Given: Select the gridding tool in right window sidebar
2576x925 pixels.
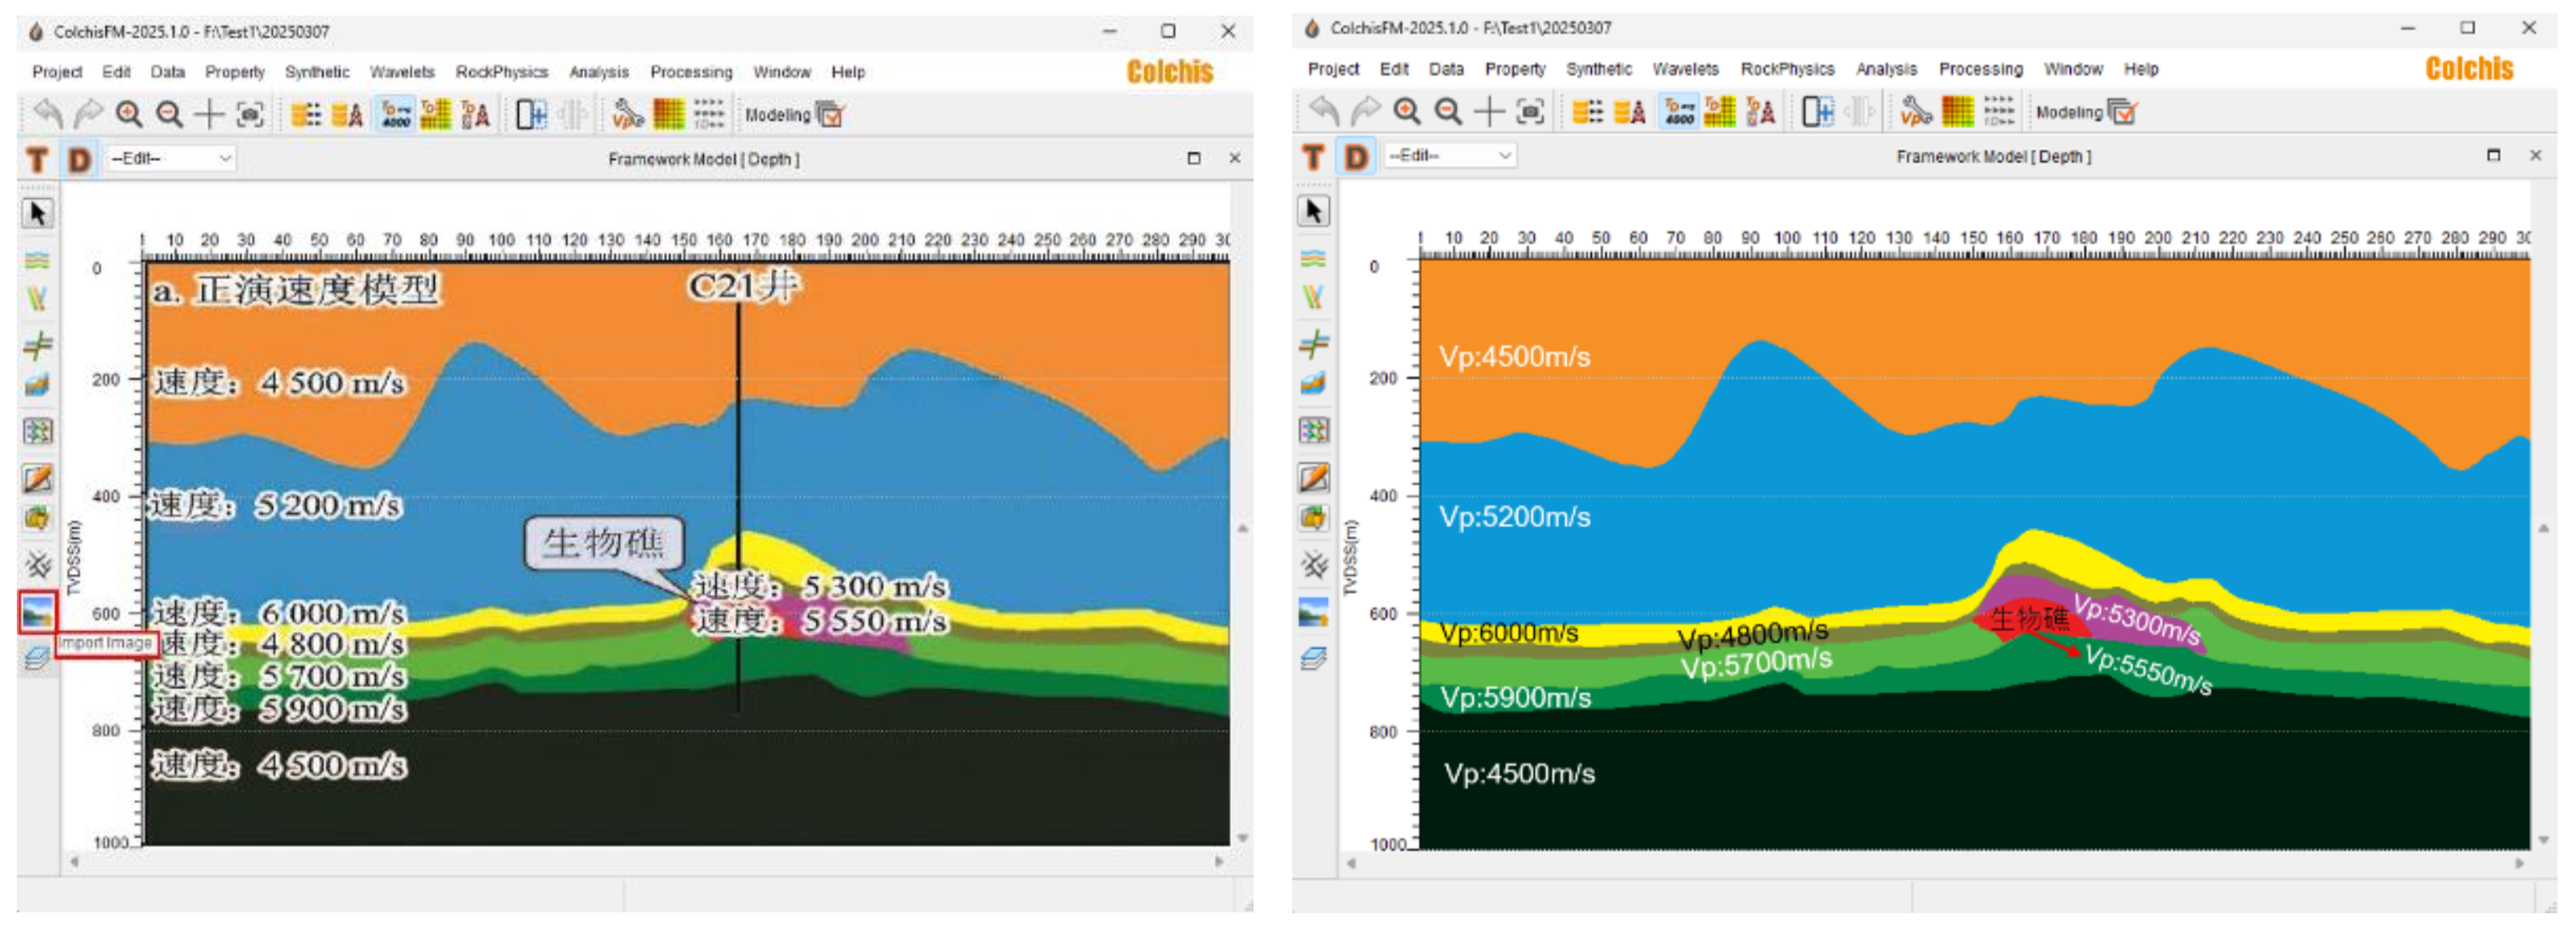Looking at the screenshot, I should 1314,430.
